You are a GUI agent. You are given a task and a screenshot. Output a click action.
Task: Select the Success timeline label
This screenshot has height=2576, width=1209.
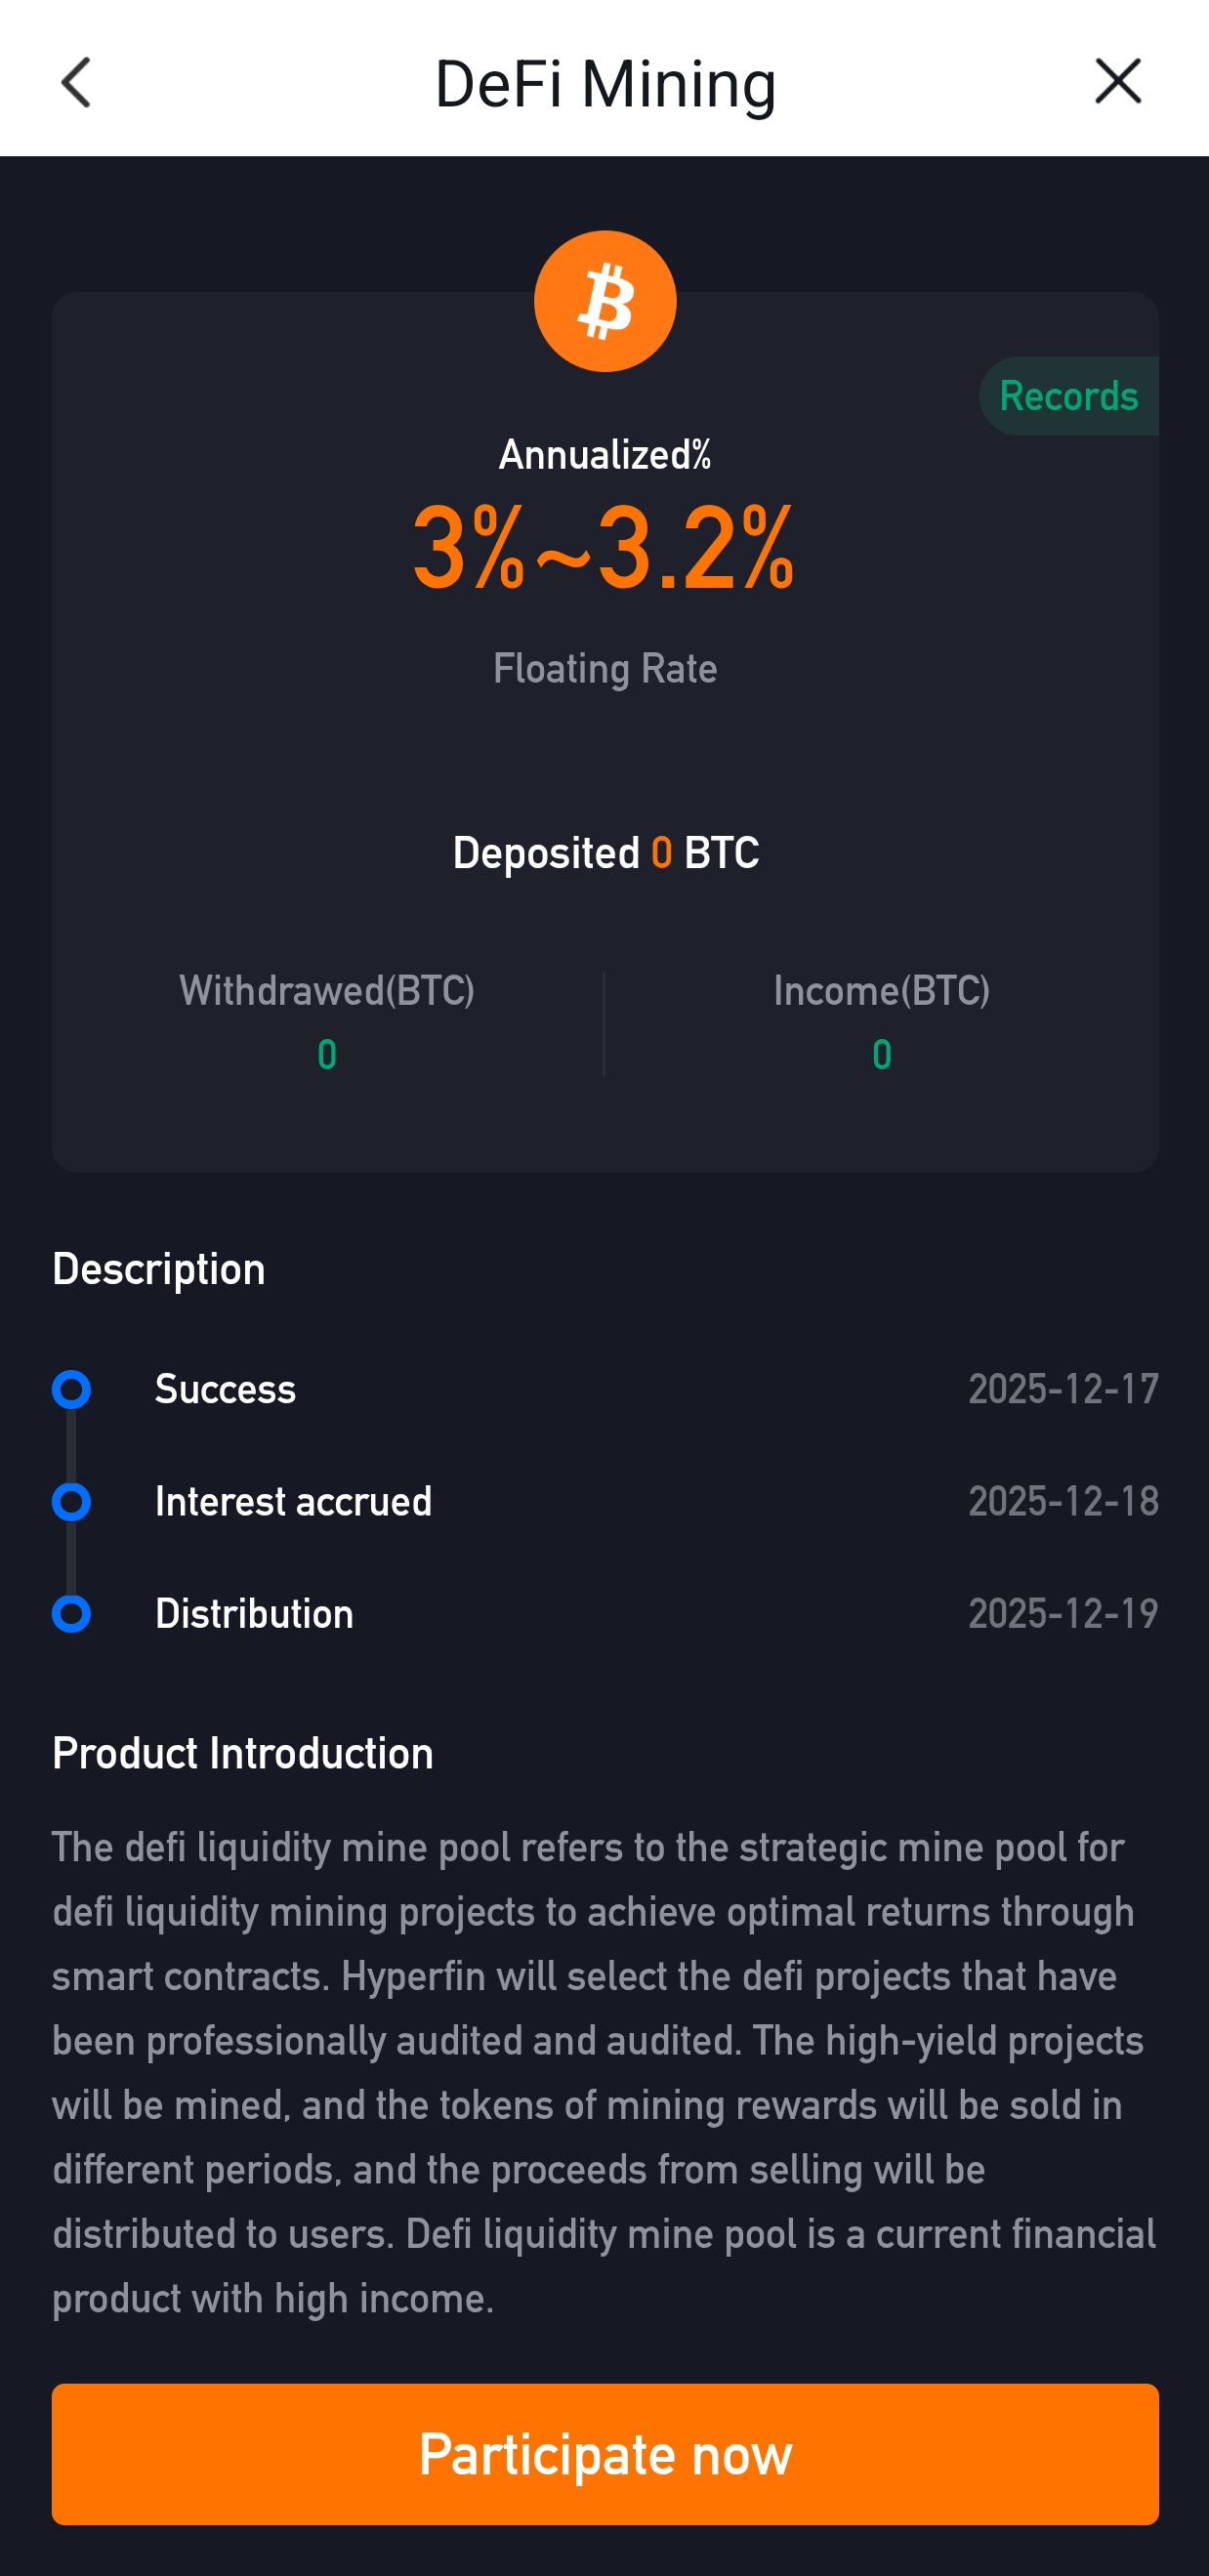(x=225, y=1389)
